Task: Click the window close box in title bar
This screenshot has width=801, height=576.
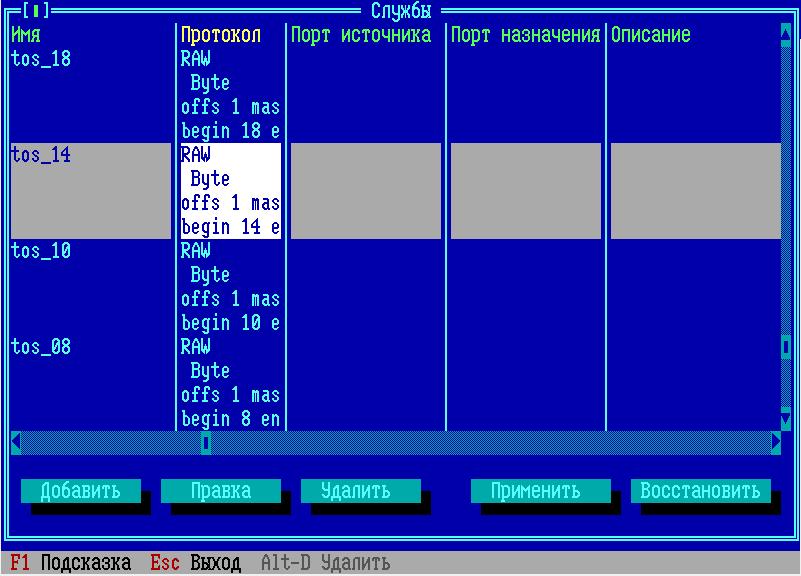Action: click(36, 11)
